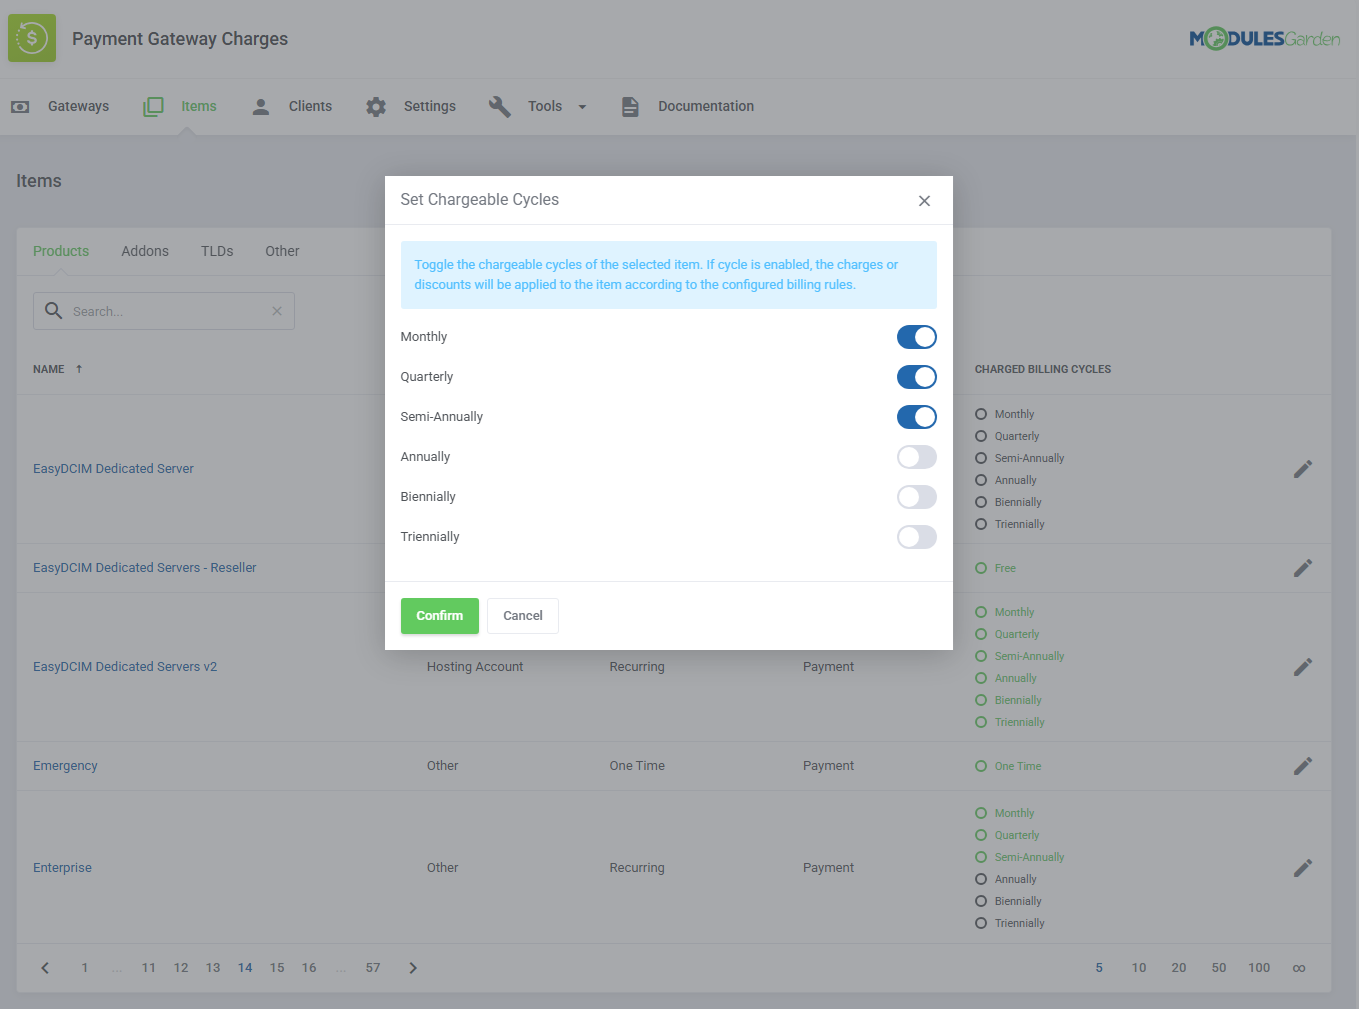
Task: Show 100 items per page
Action: tap(1258, 967)
